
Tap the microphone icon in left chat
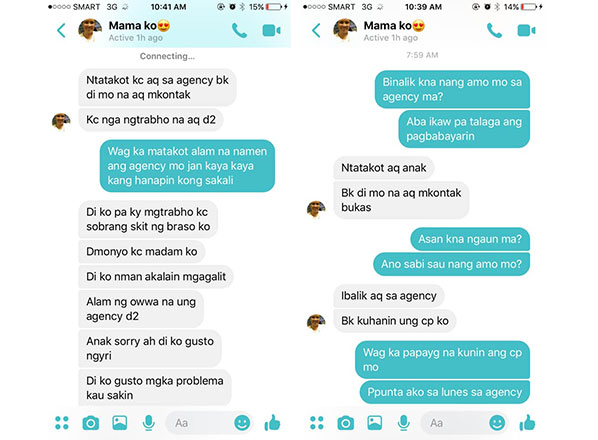148,423
